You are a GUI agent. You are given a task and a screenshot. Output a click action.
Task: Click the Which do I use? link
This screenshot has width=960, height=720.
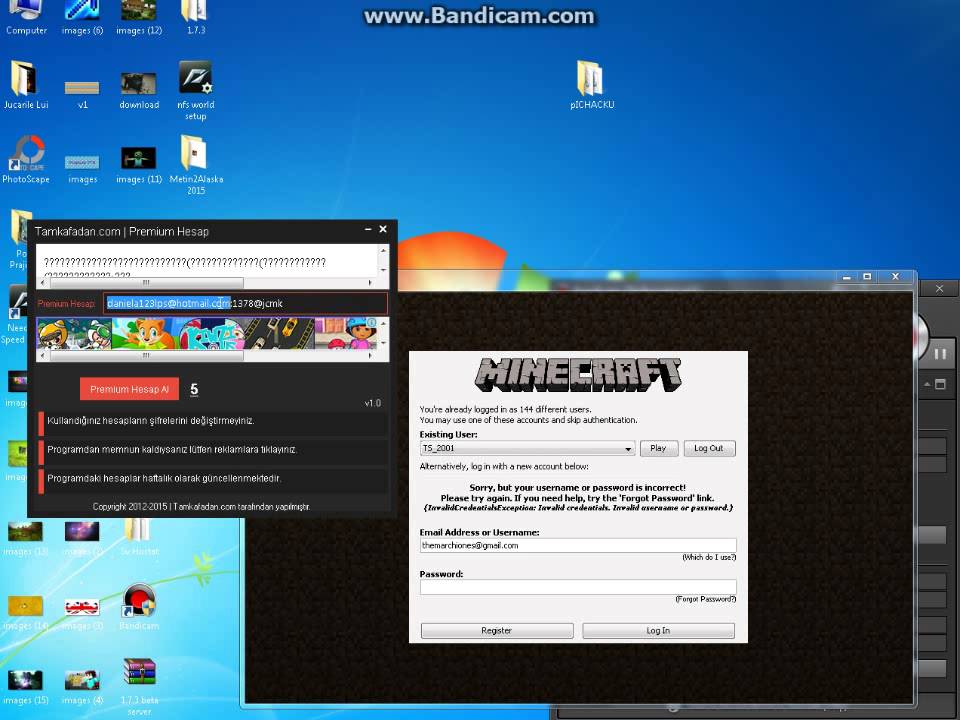click(x=709, y=557)
